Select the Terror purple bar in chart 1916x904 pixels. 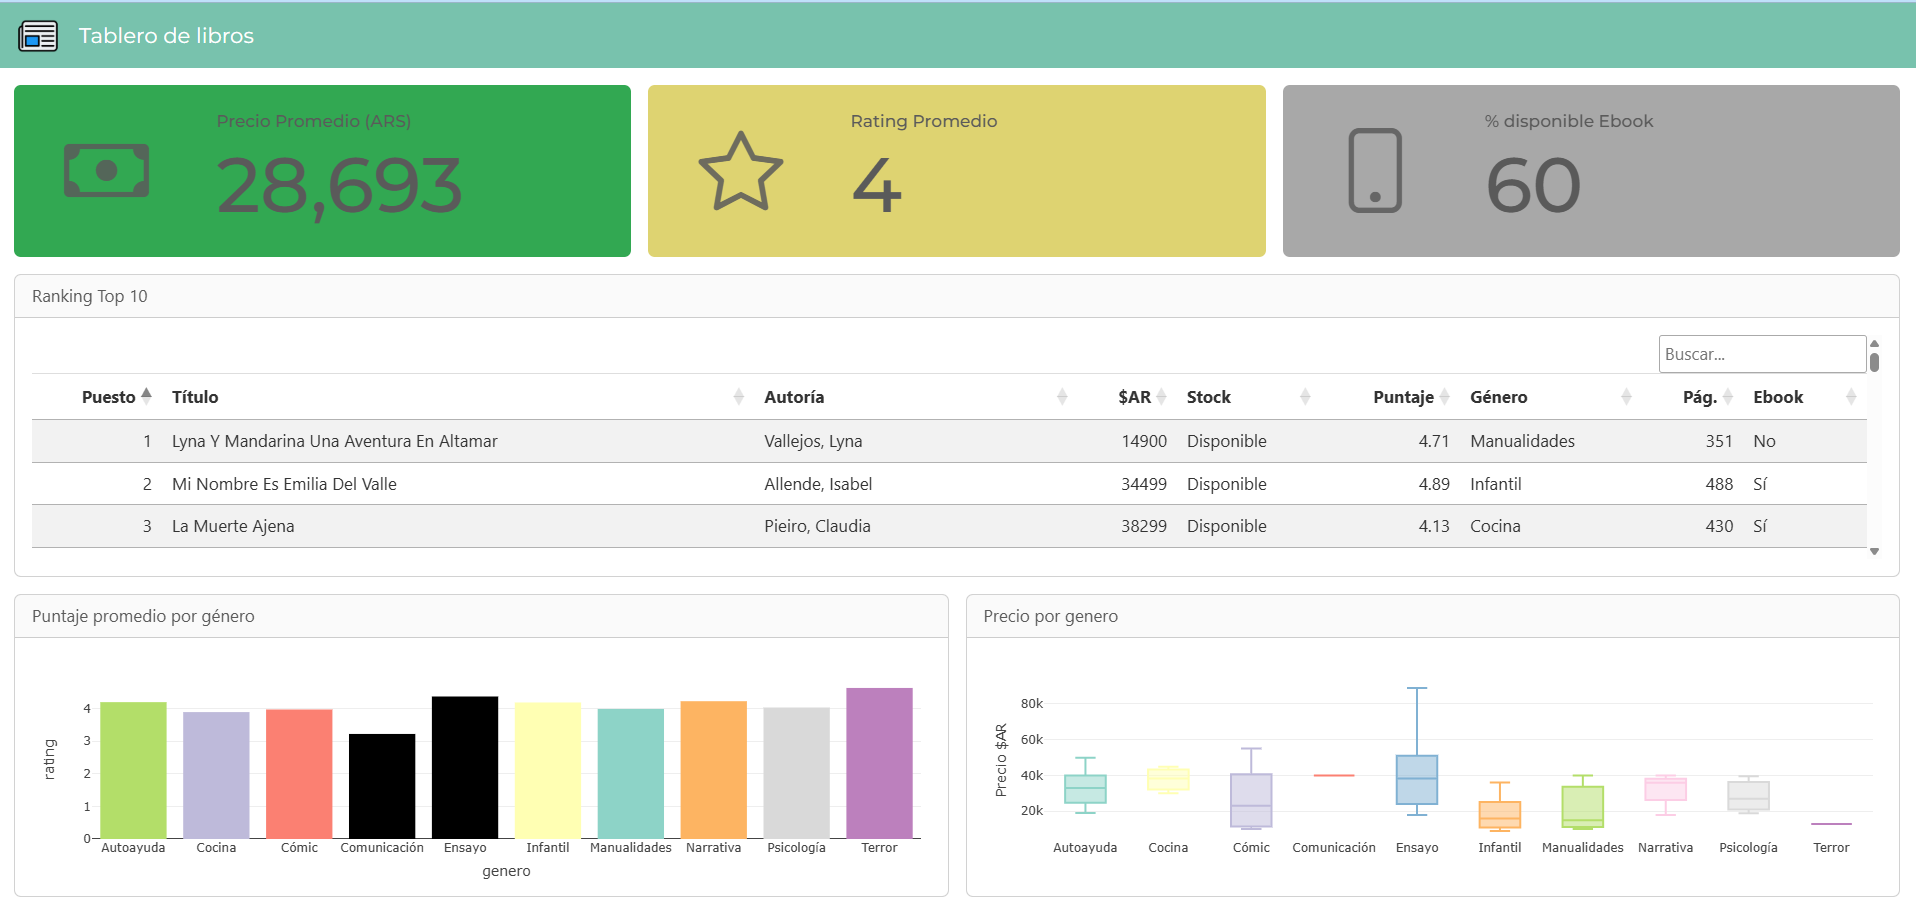tap(879, 762)
